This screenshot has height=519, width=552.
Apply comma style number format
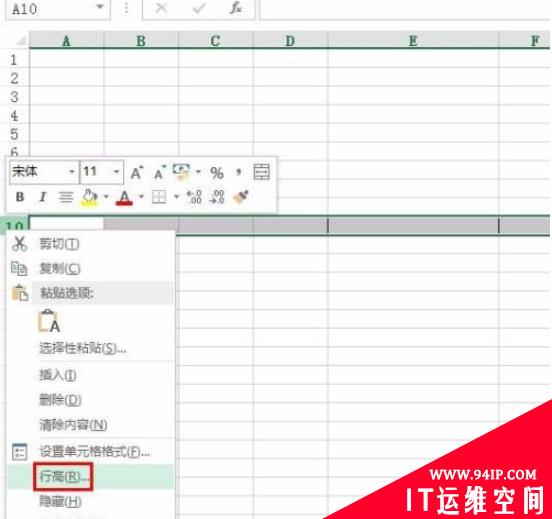click(x=239, y=173)
